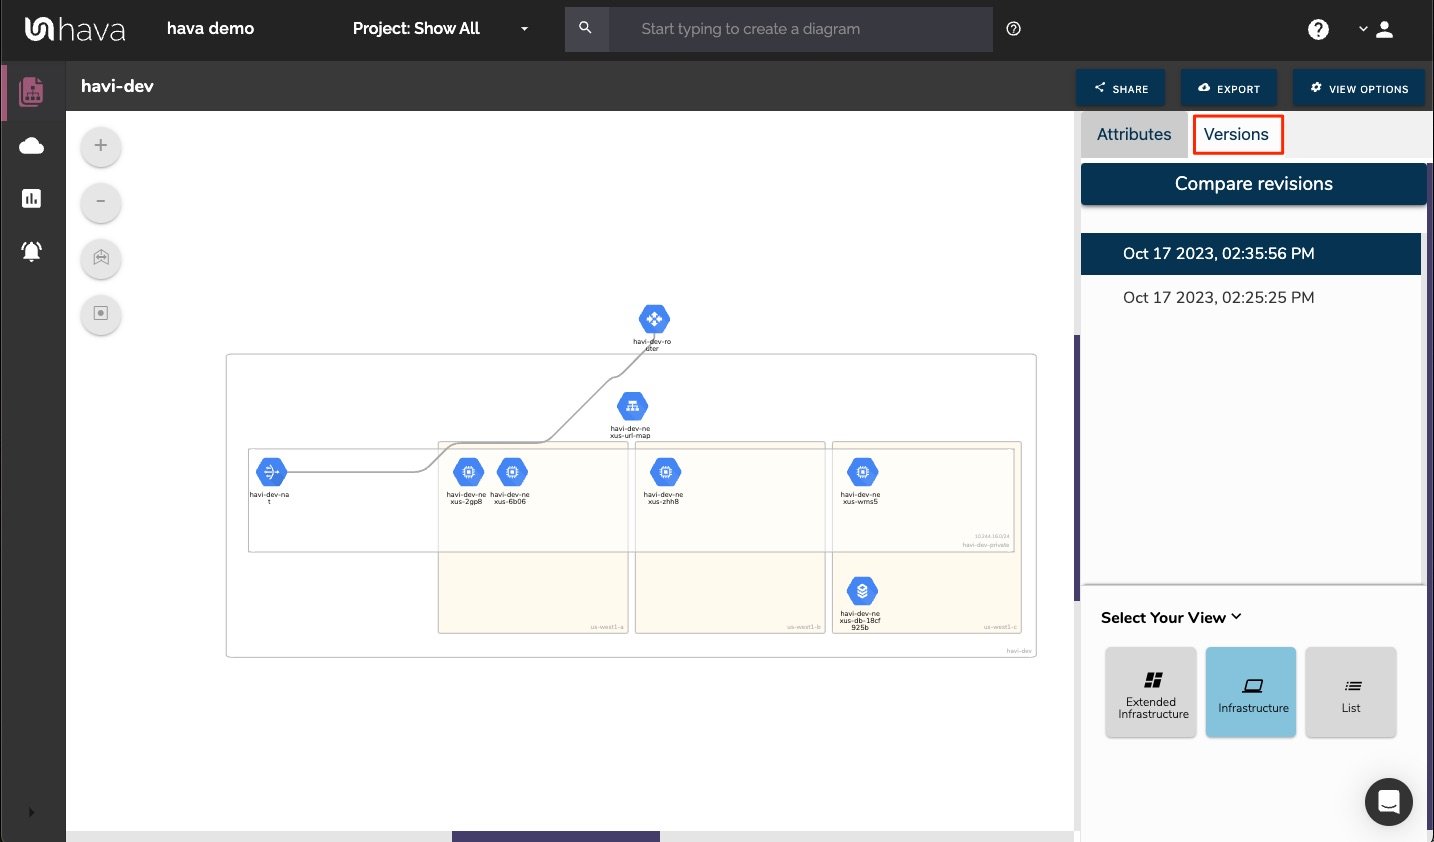The height and width of the screenshot is (842, 1434).
Task: Open the diagrams panel in the left sidebar
Action: (x=31, y=91)
